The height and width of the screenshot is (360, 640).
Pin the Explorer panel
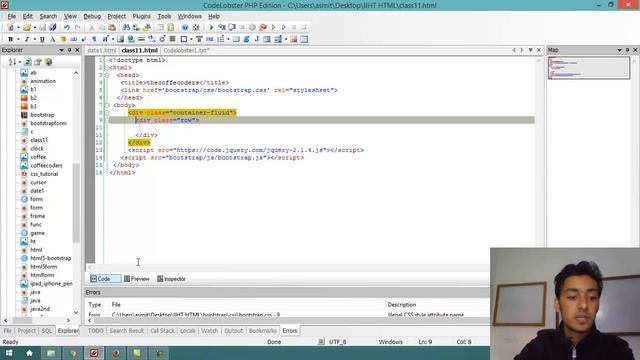[x=69, y=50]
